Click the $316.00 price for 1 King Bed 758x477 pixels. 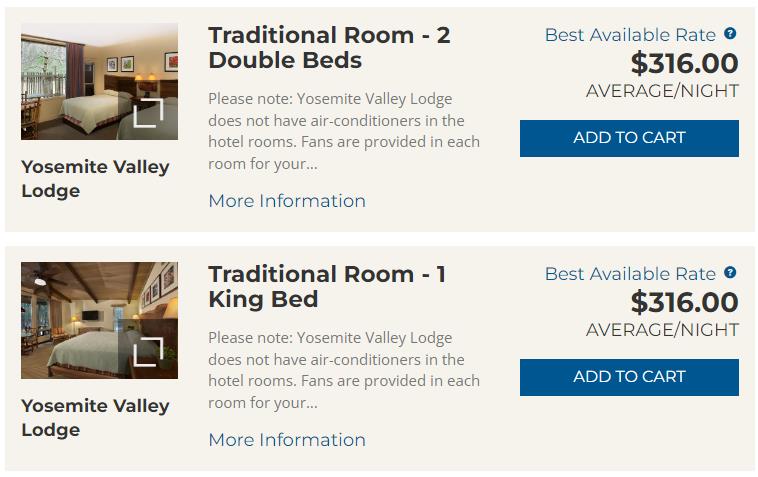click(685, 303)
